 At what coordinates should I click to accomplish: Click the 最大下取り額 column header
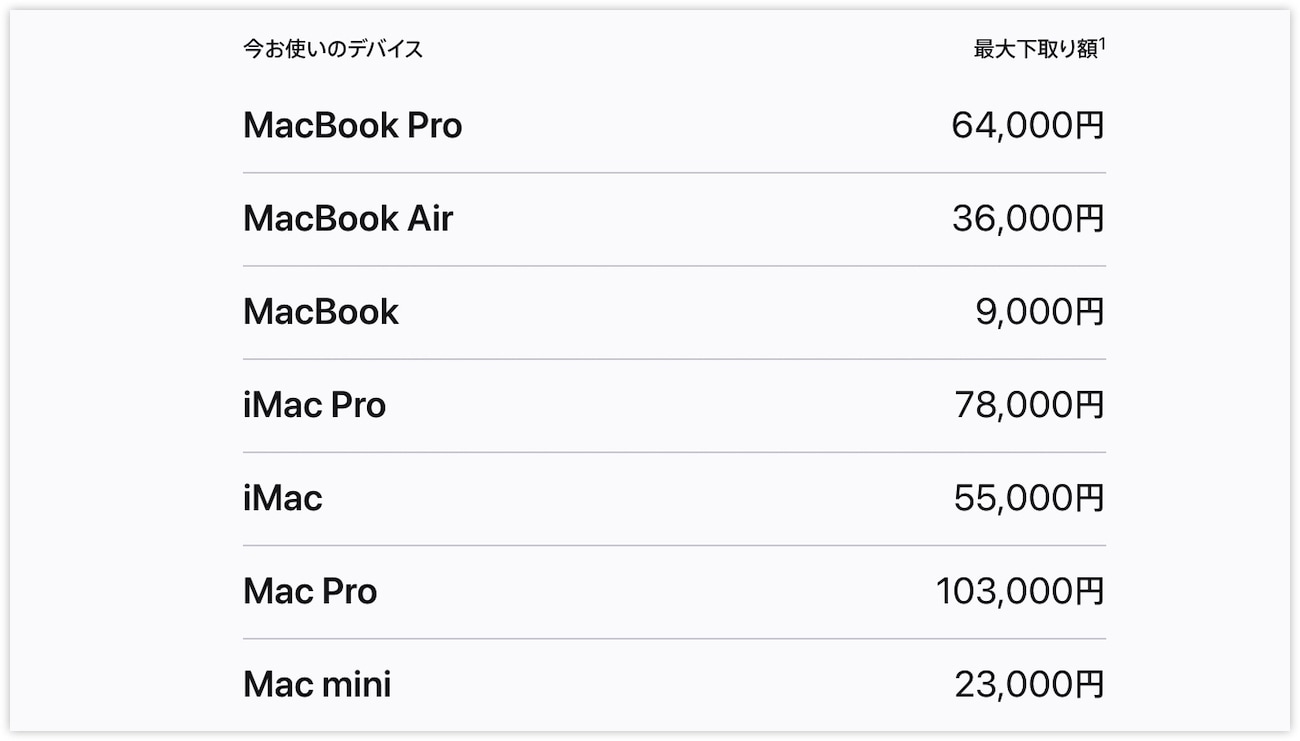(1035, 49)
